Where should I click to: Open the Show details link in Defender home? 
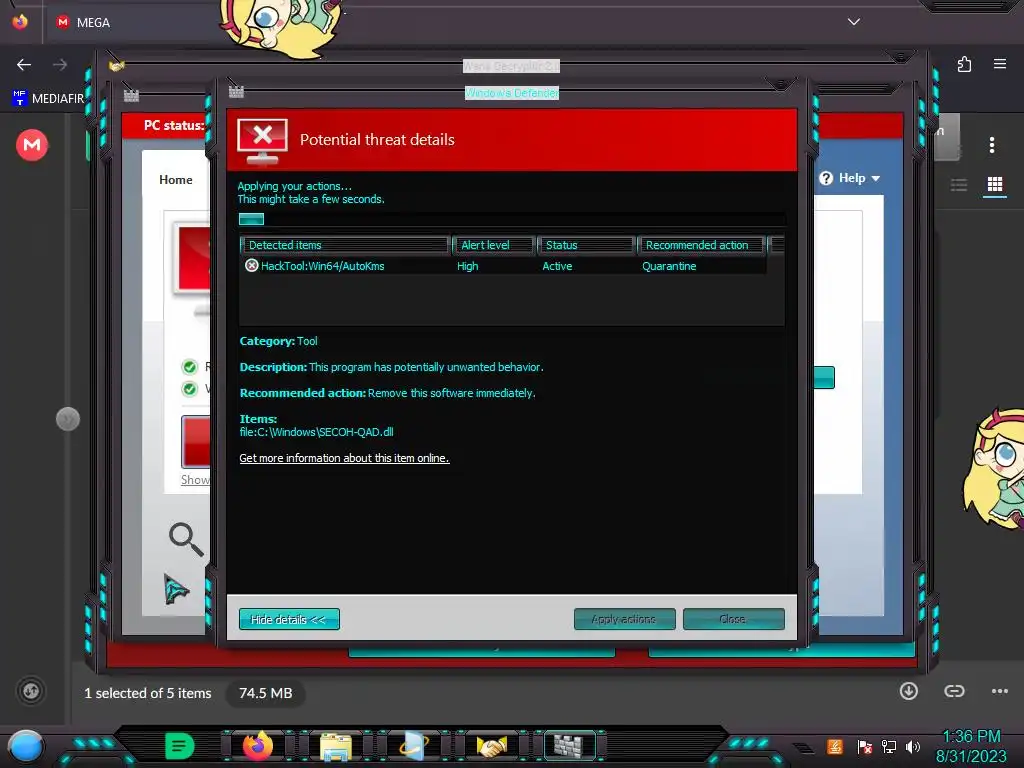pos(195,480)
